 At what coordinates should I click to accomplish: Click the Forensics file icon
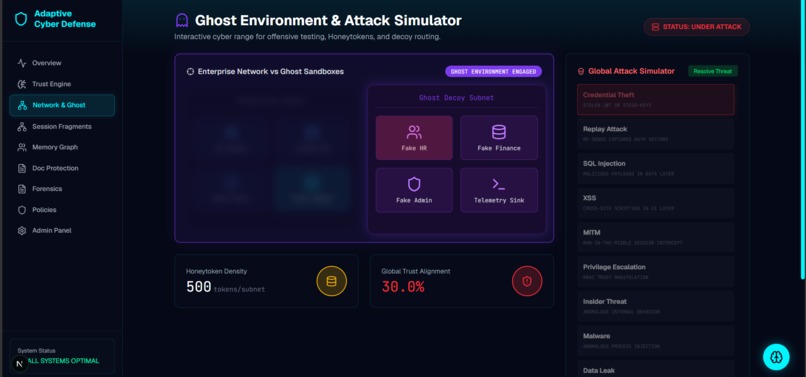coord(22,189)
